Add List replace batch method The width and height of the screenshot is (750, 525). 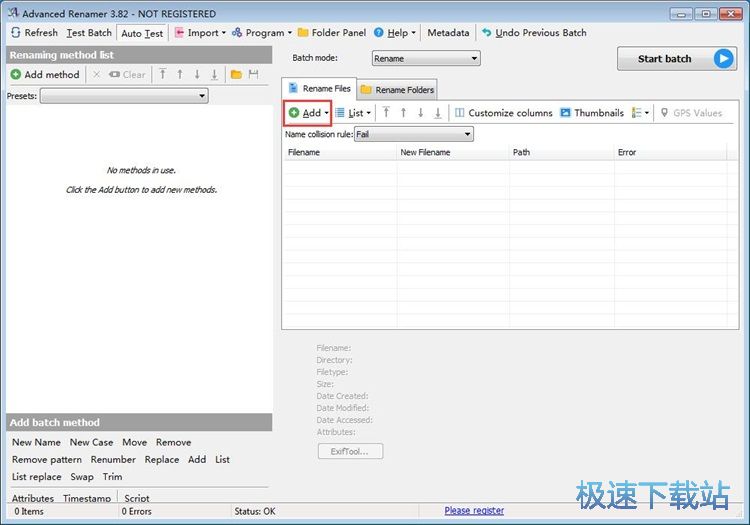click(37, 477)
